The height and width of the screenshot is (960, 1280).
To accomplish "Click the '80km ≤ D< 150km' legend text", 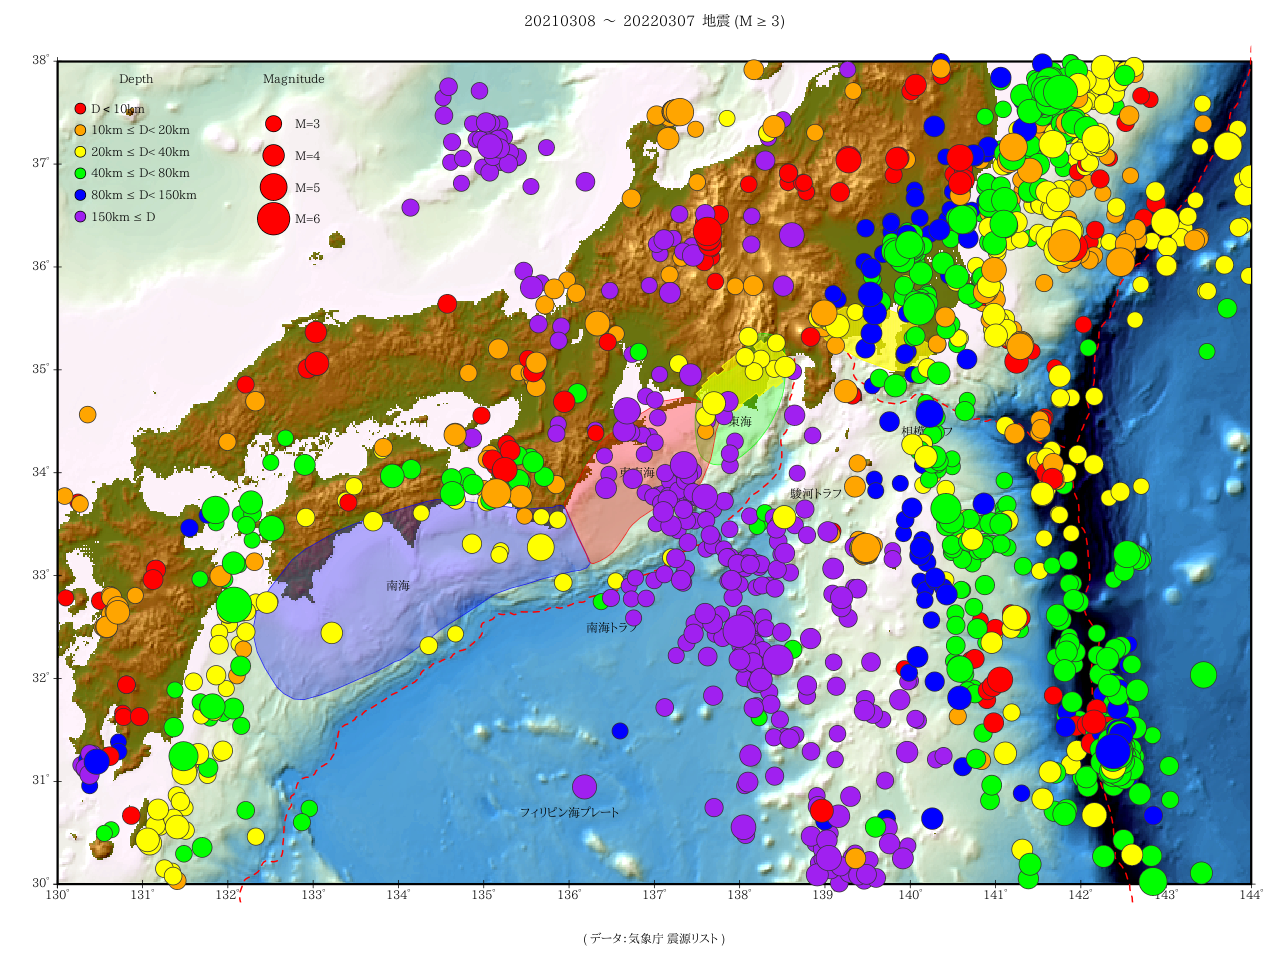I will (x=144, y=195).
